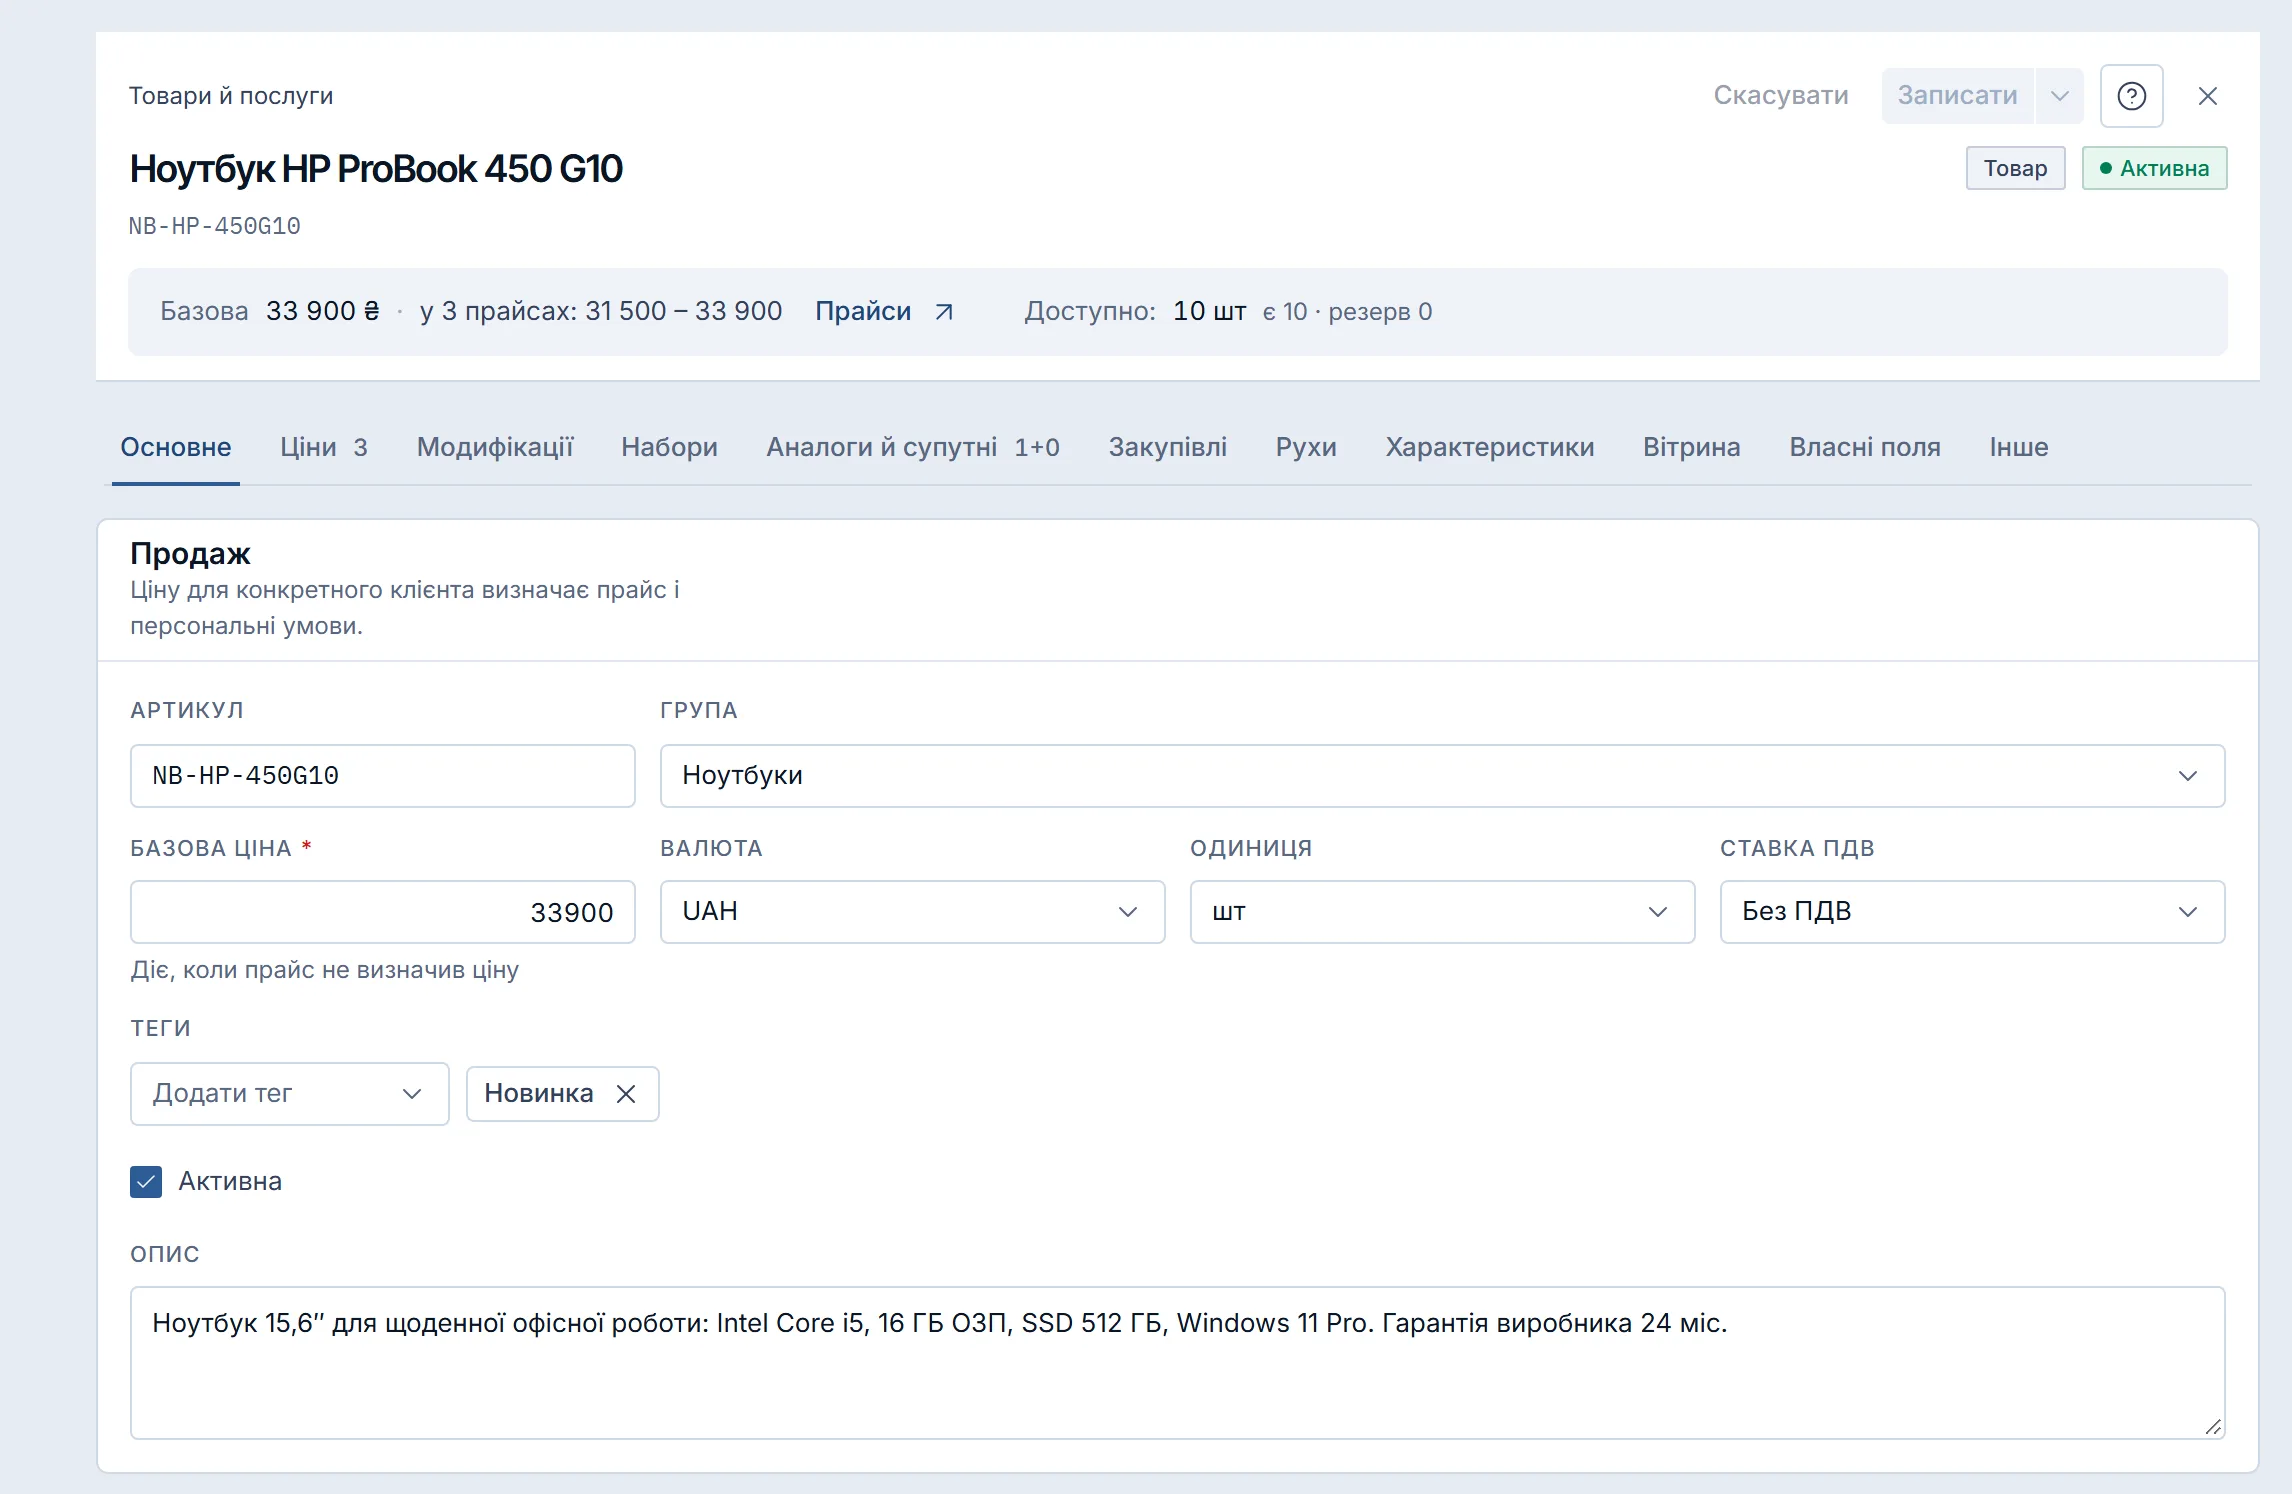Remove the Новинка tag with its X
The image size is (2292, 1494).
[x=626, y=1094]
